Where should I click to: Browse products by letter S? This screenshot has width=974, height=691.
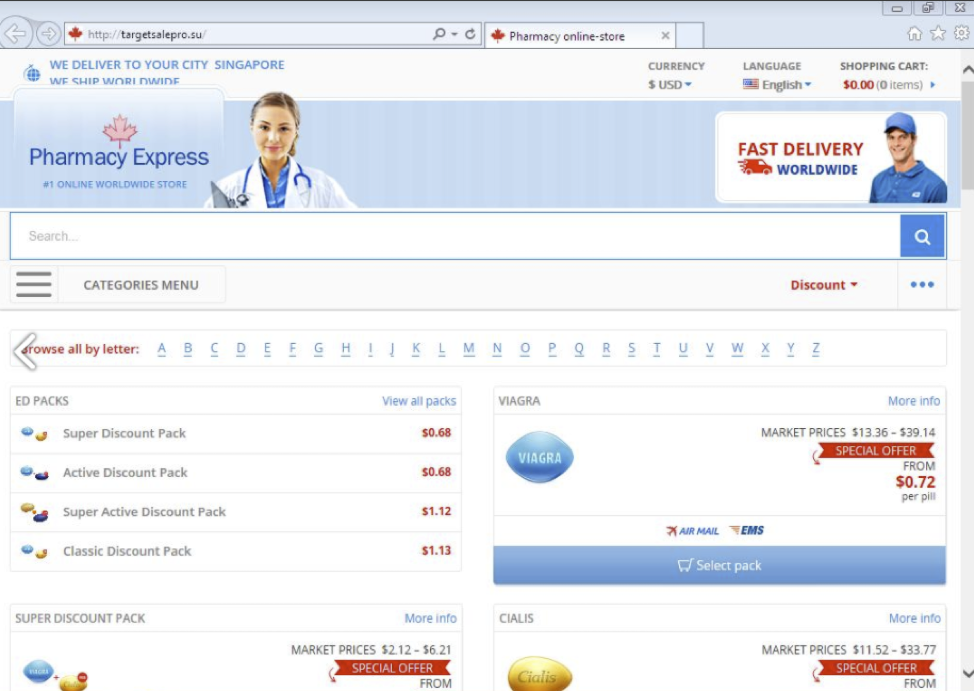(632, 349)
